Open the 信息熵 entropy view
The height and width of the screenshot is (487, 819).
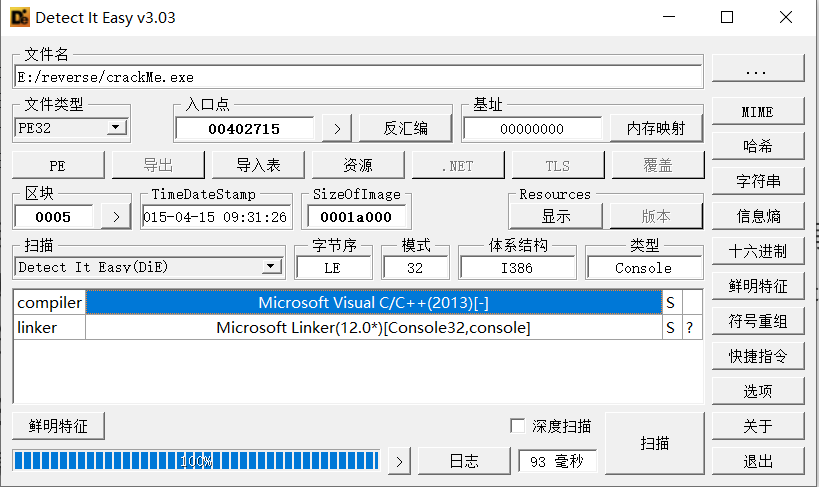[757, 216]
